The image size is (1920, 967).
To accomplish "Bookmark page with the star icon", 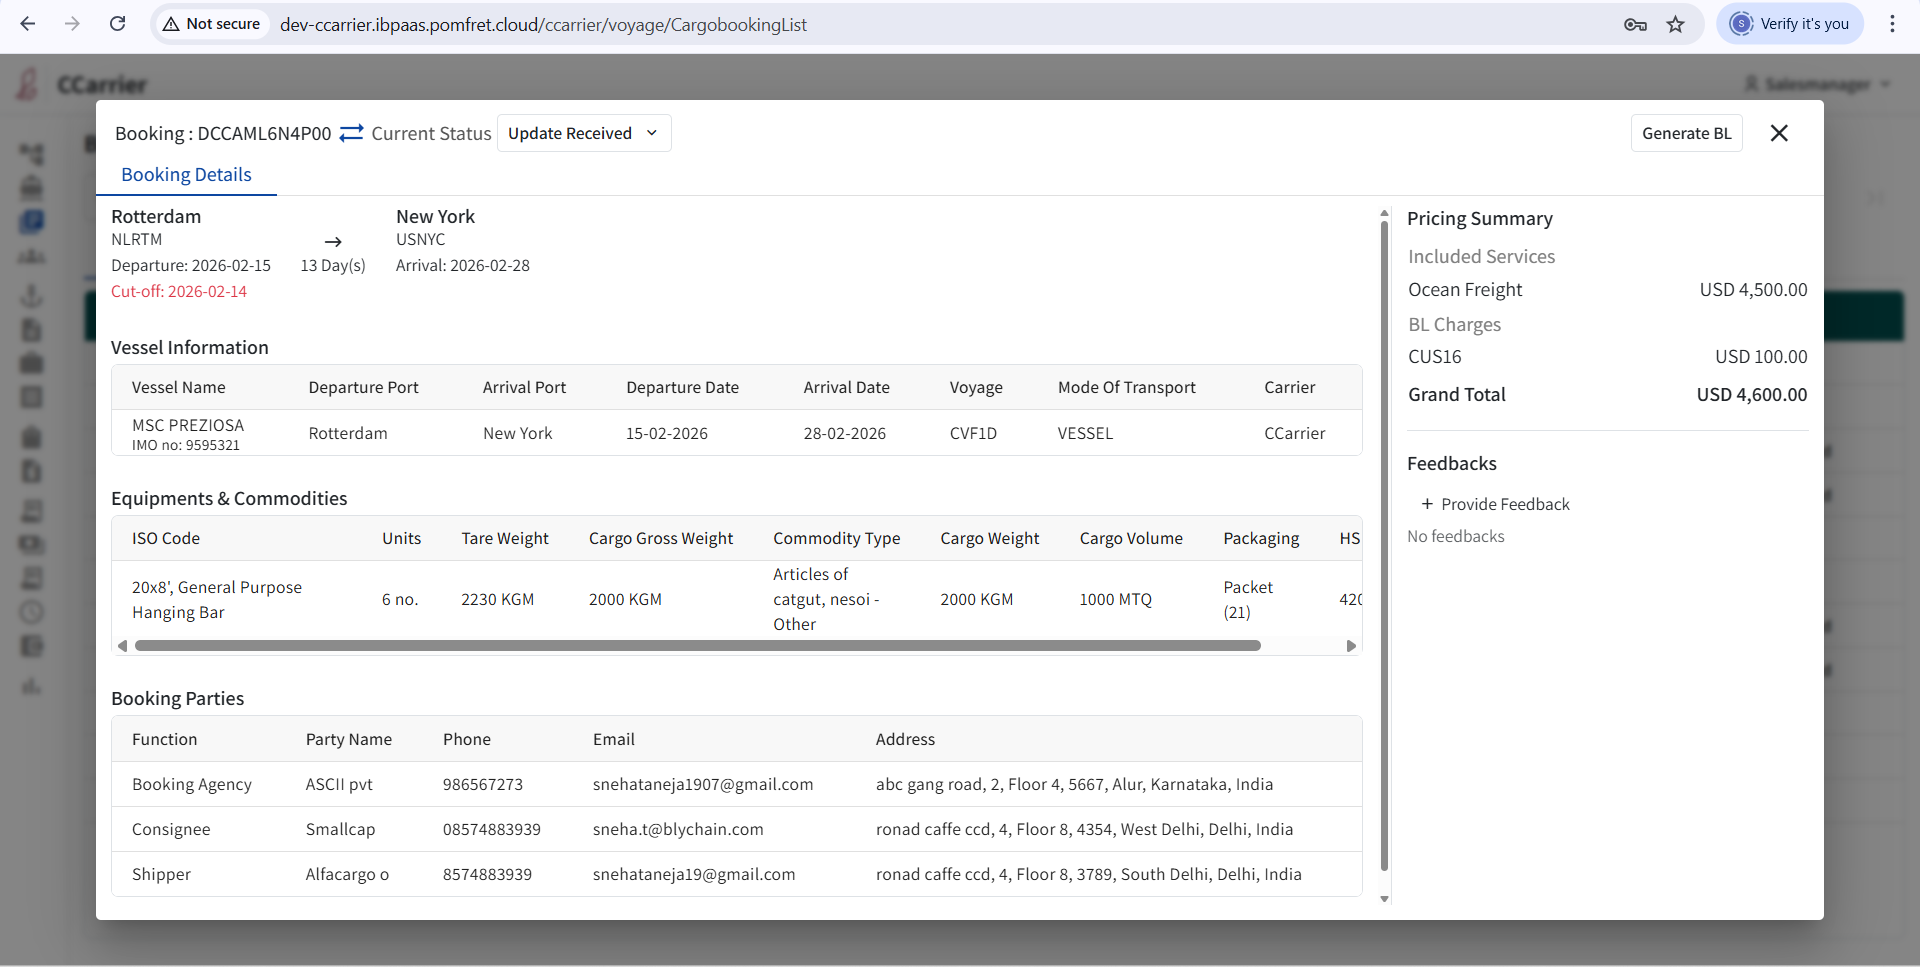I will [x=1676, y=24].
